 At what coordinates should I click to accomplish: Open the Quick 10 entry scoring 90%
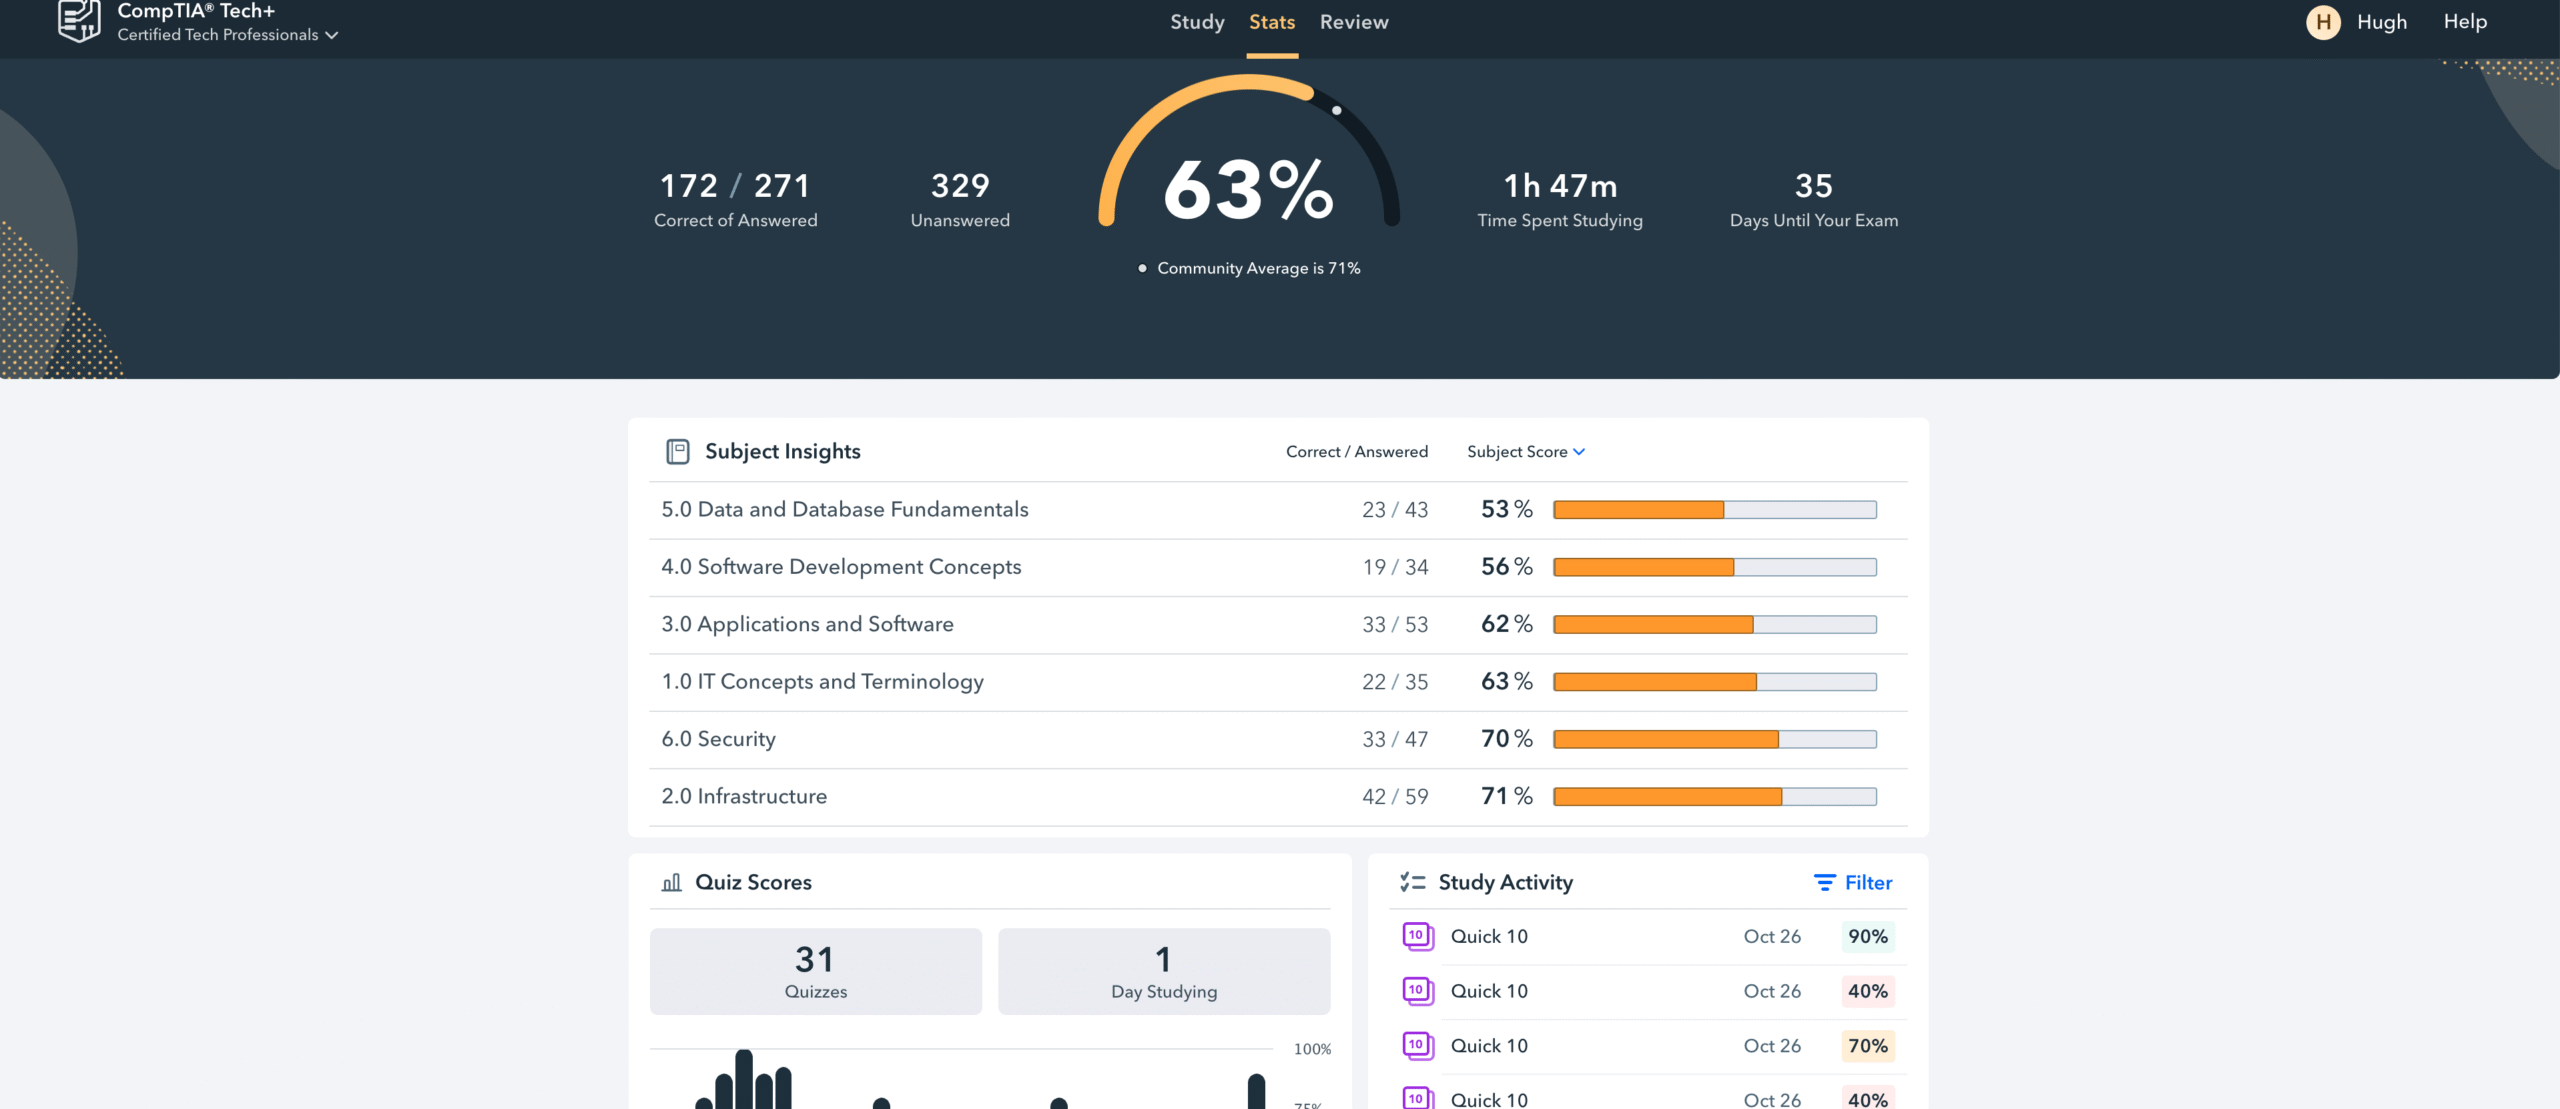coord(1489,936)
